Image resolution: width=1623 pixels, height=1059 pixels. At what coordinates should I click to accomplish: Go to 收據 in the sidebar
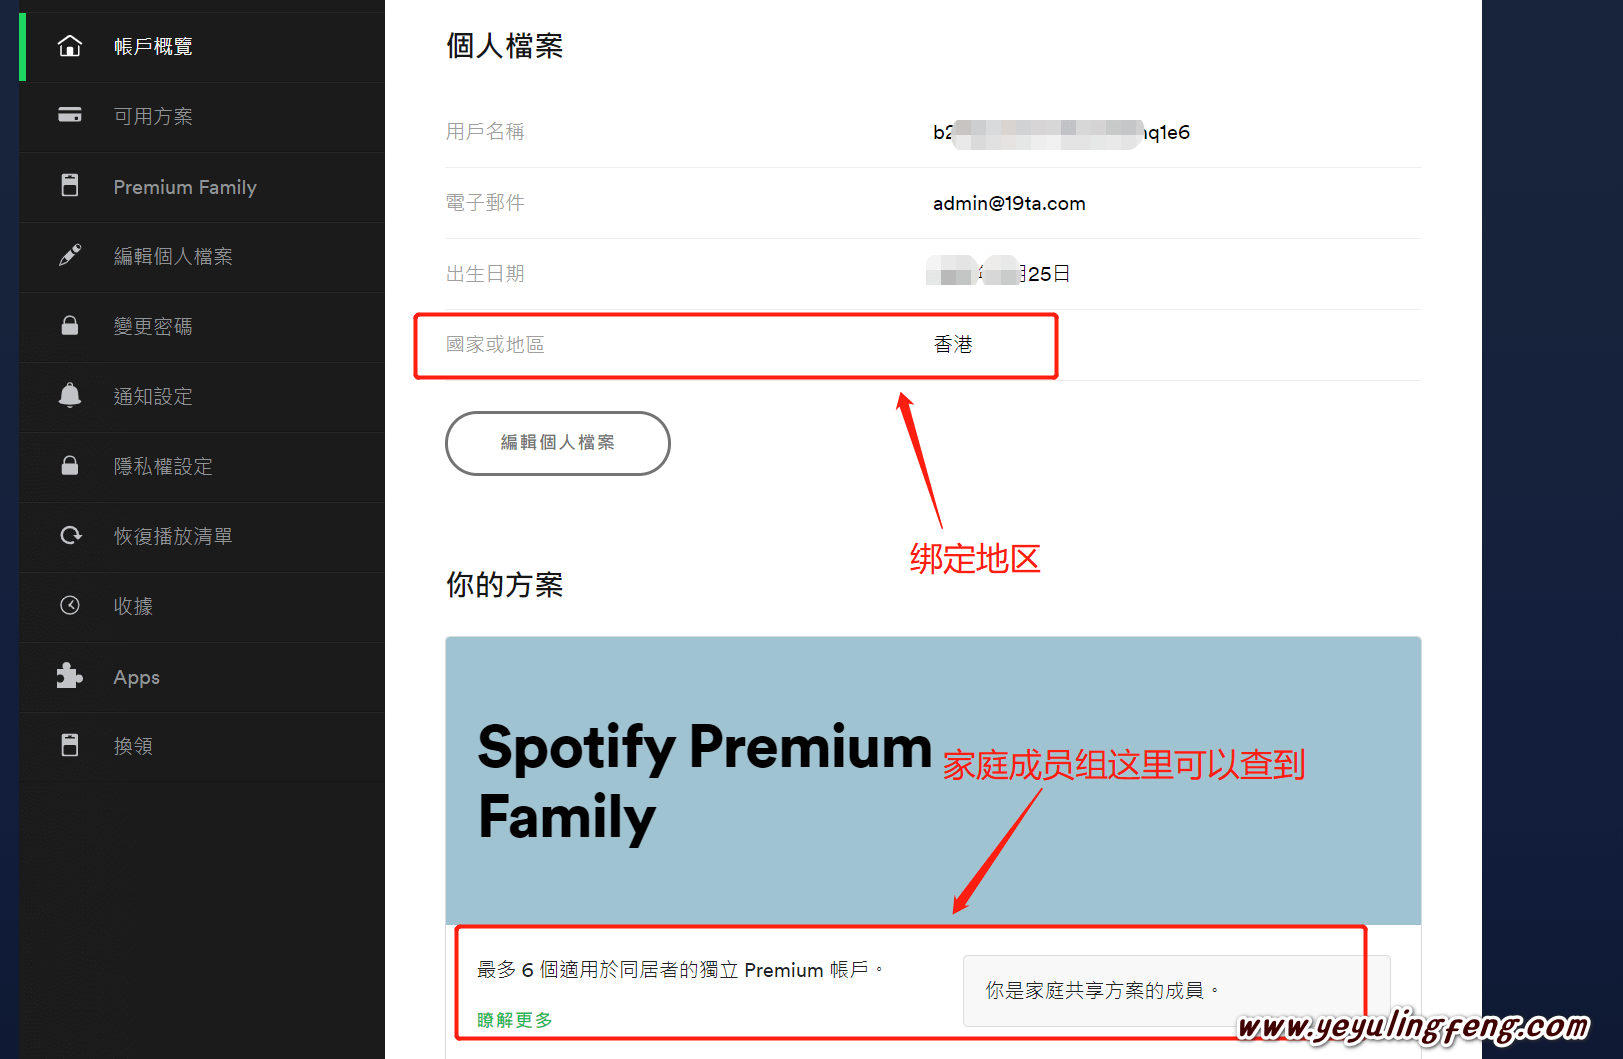pos(202,607)
